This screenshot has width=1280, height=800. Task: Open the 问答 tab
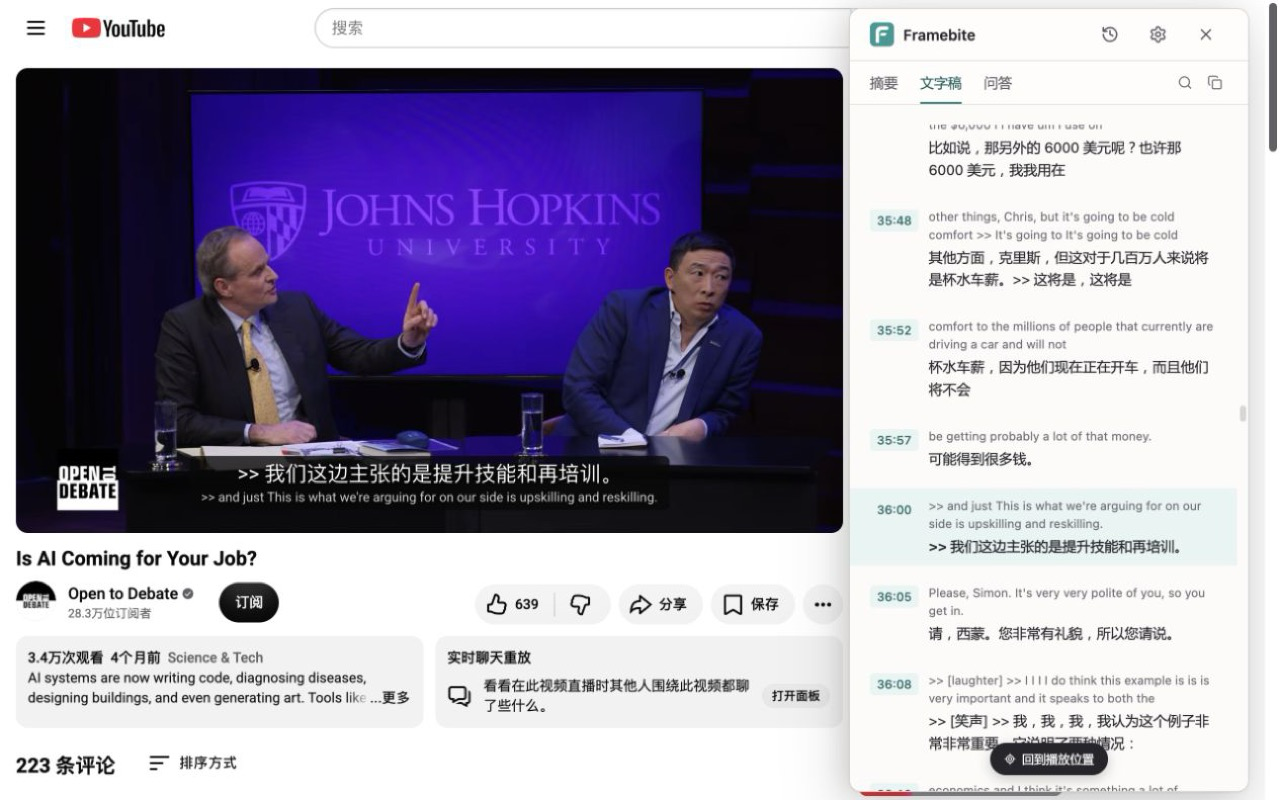(998, 83)
